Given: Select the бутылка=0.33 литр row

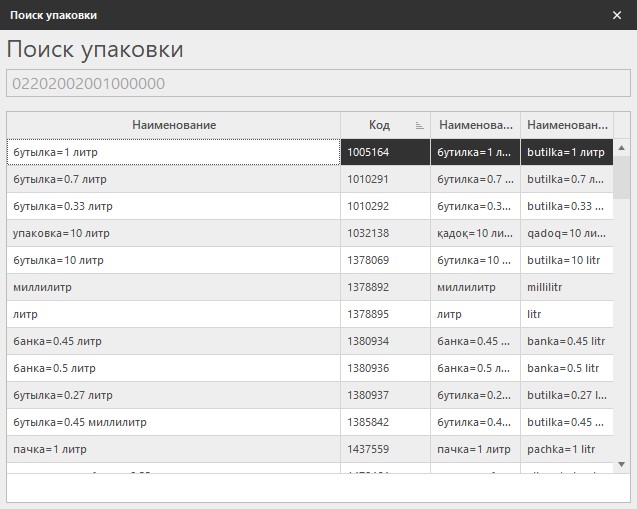Looking at the screenshot, I should tap(174, 207).
